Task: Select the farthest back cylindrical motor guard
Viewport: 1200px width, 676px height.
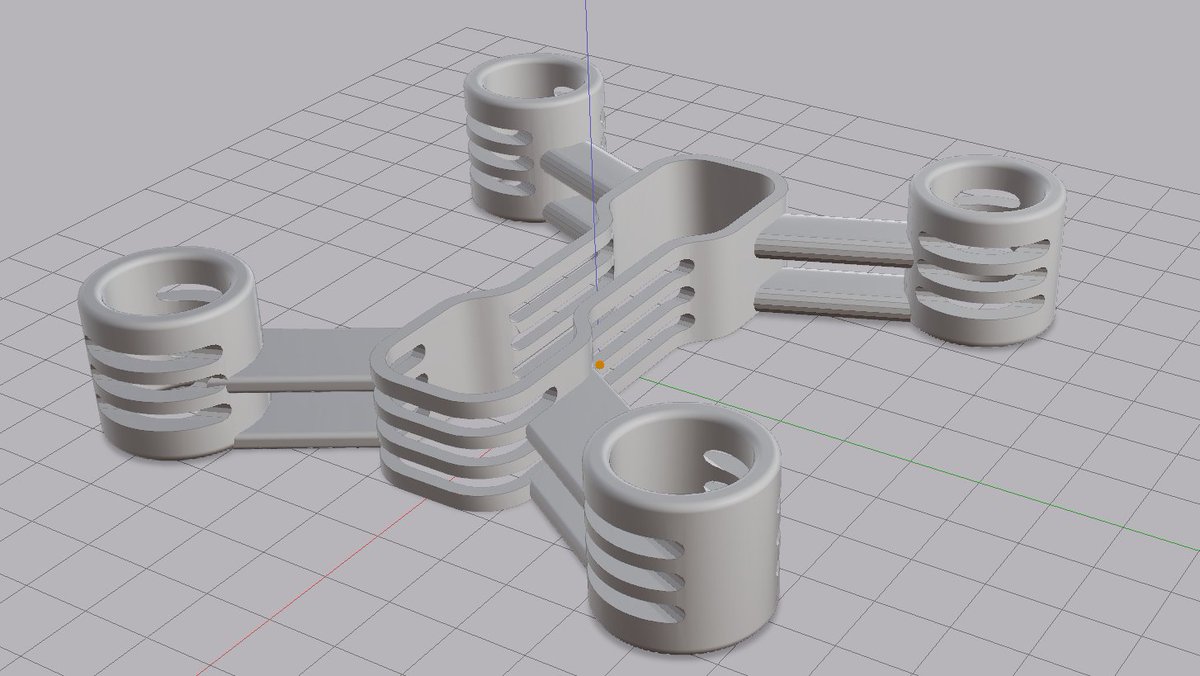Action: [x=534, y=137]
